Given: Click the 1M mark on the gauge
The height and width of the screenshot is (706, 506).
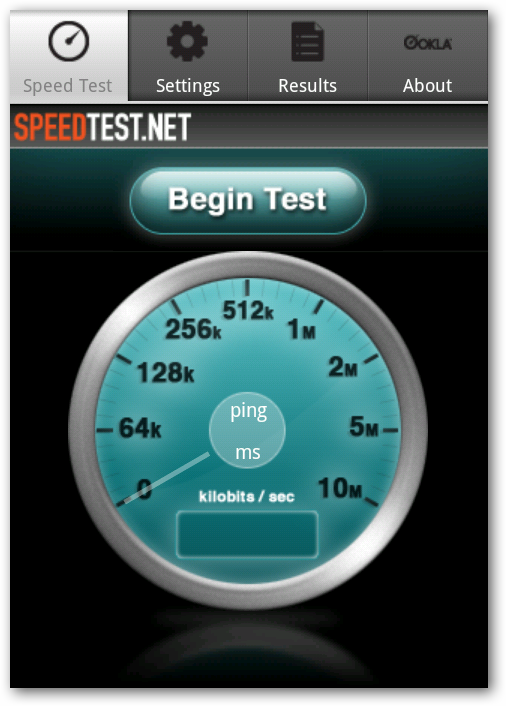Looking at the screenshot, I should coord(302,328).
